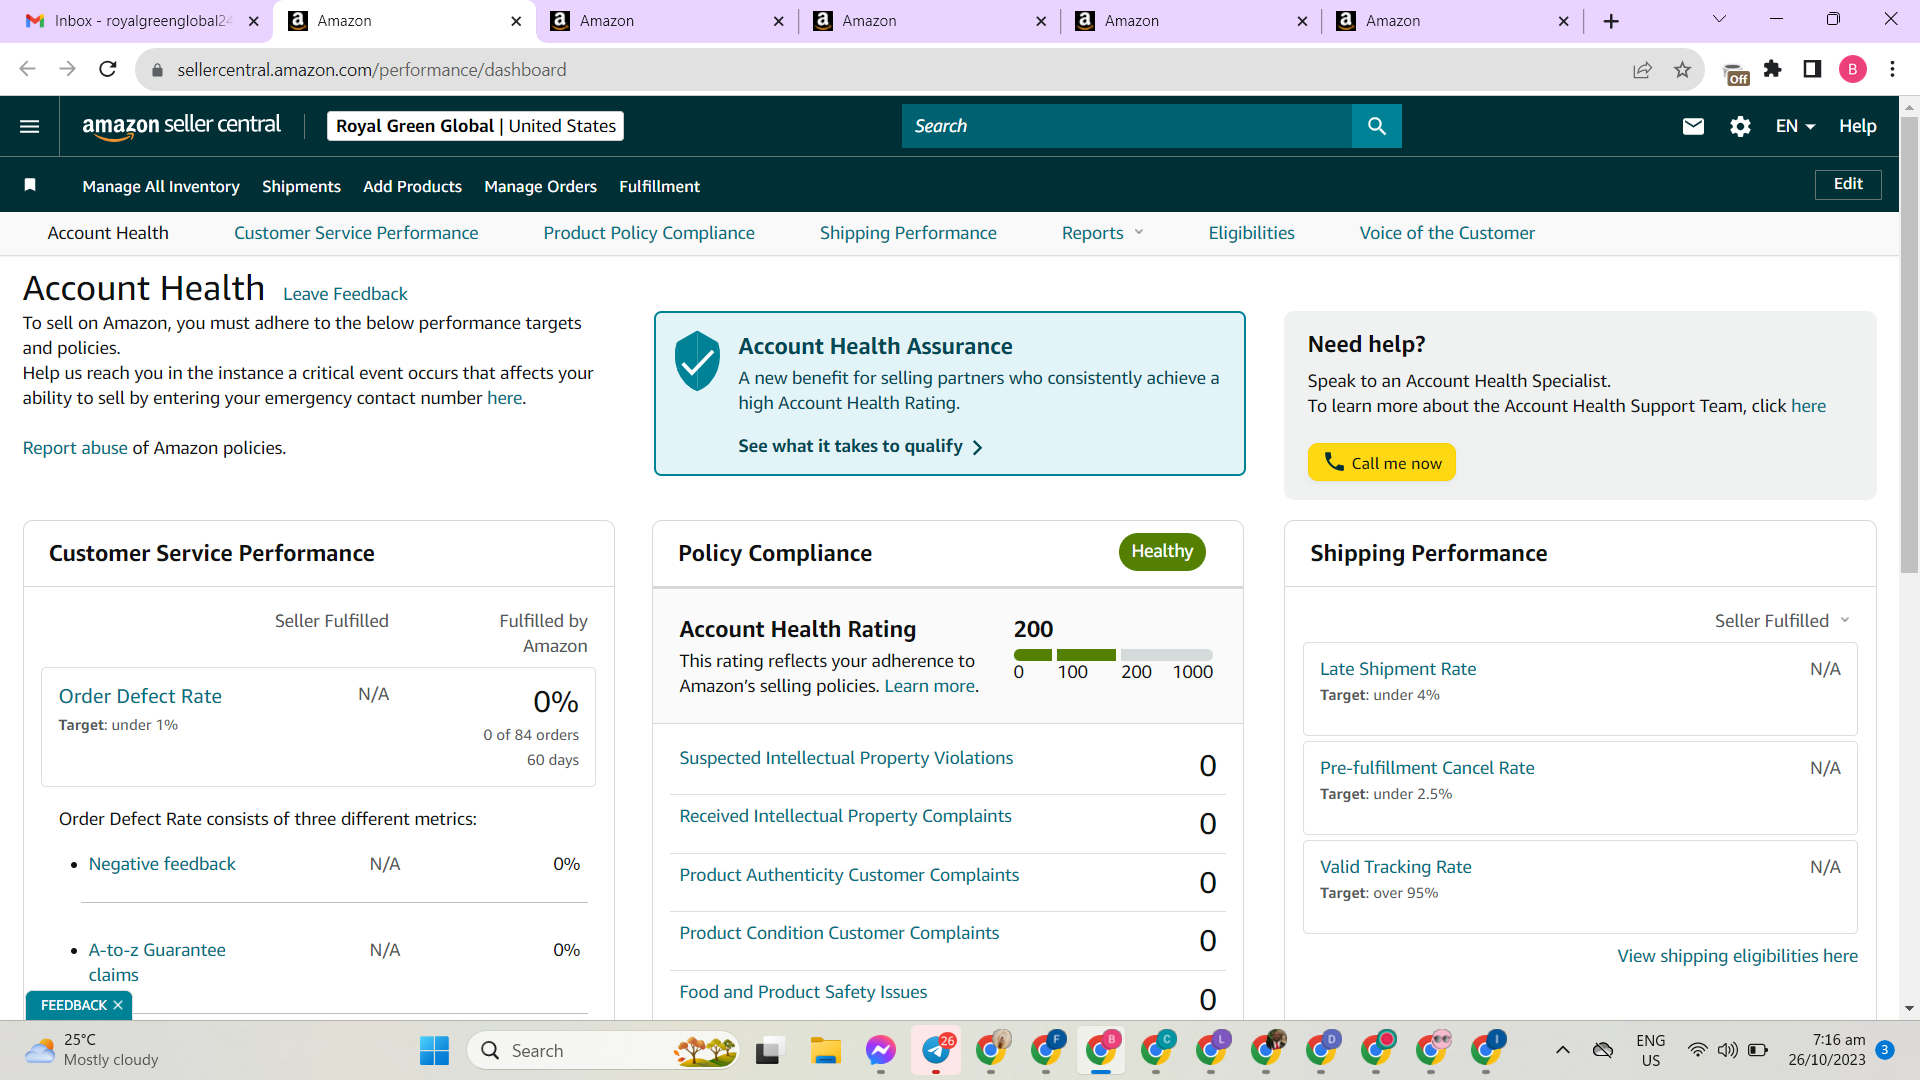Open the Customer Service Performance tab
This screenshot has height=1080, width=1920.
pyautogui.click(x=356, y=233)
